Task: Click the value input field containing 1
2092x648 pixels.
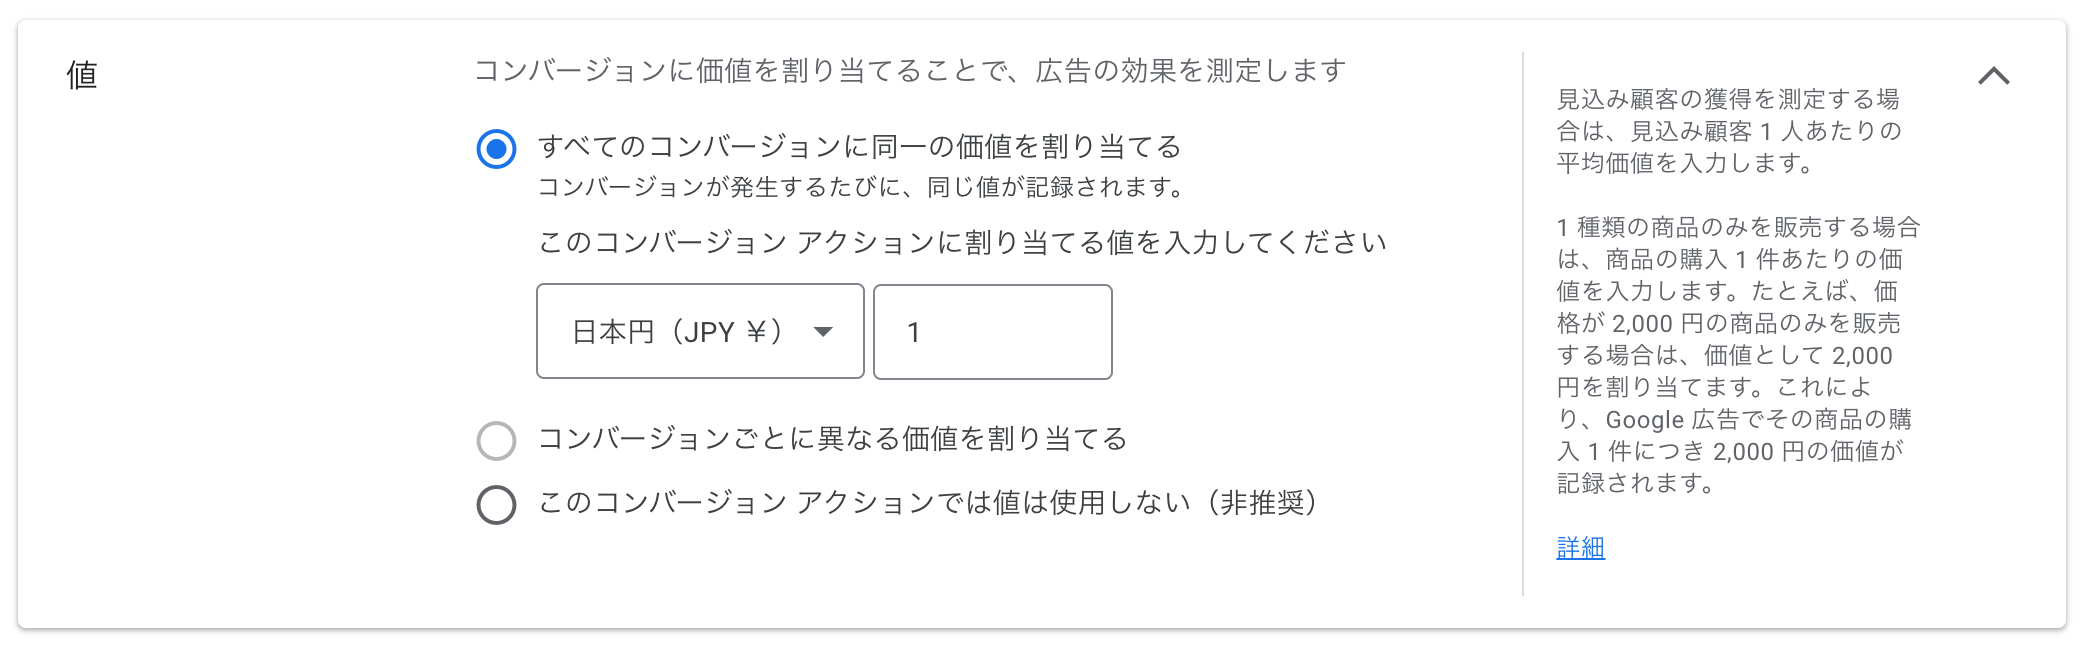Action: click(992, 332)
